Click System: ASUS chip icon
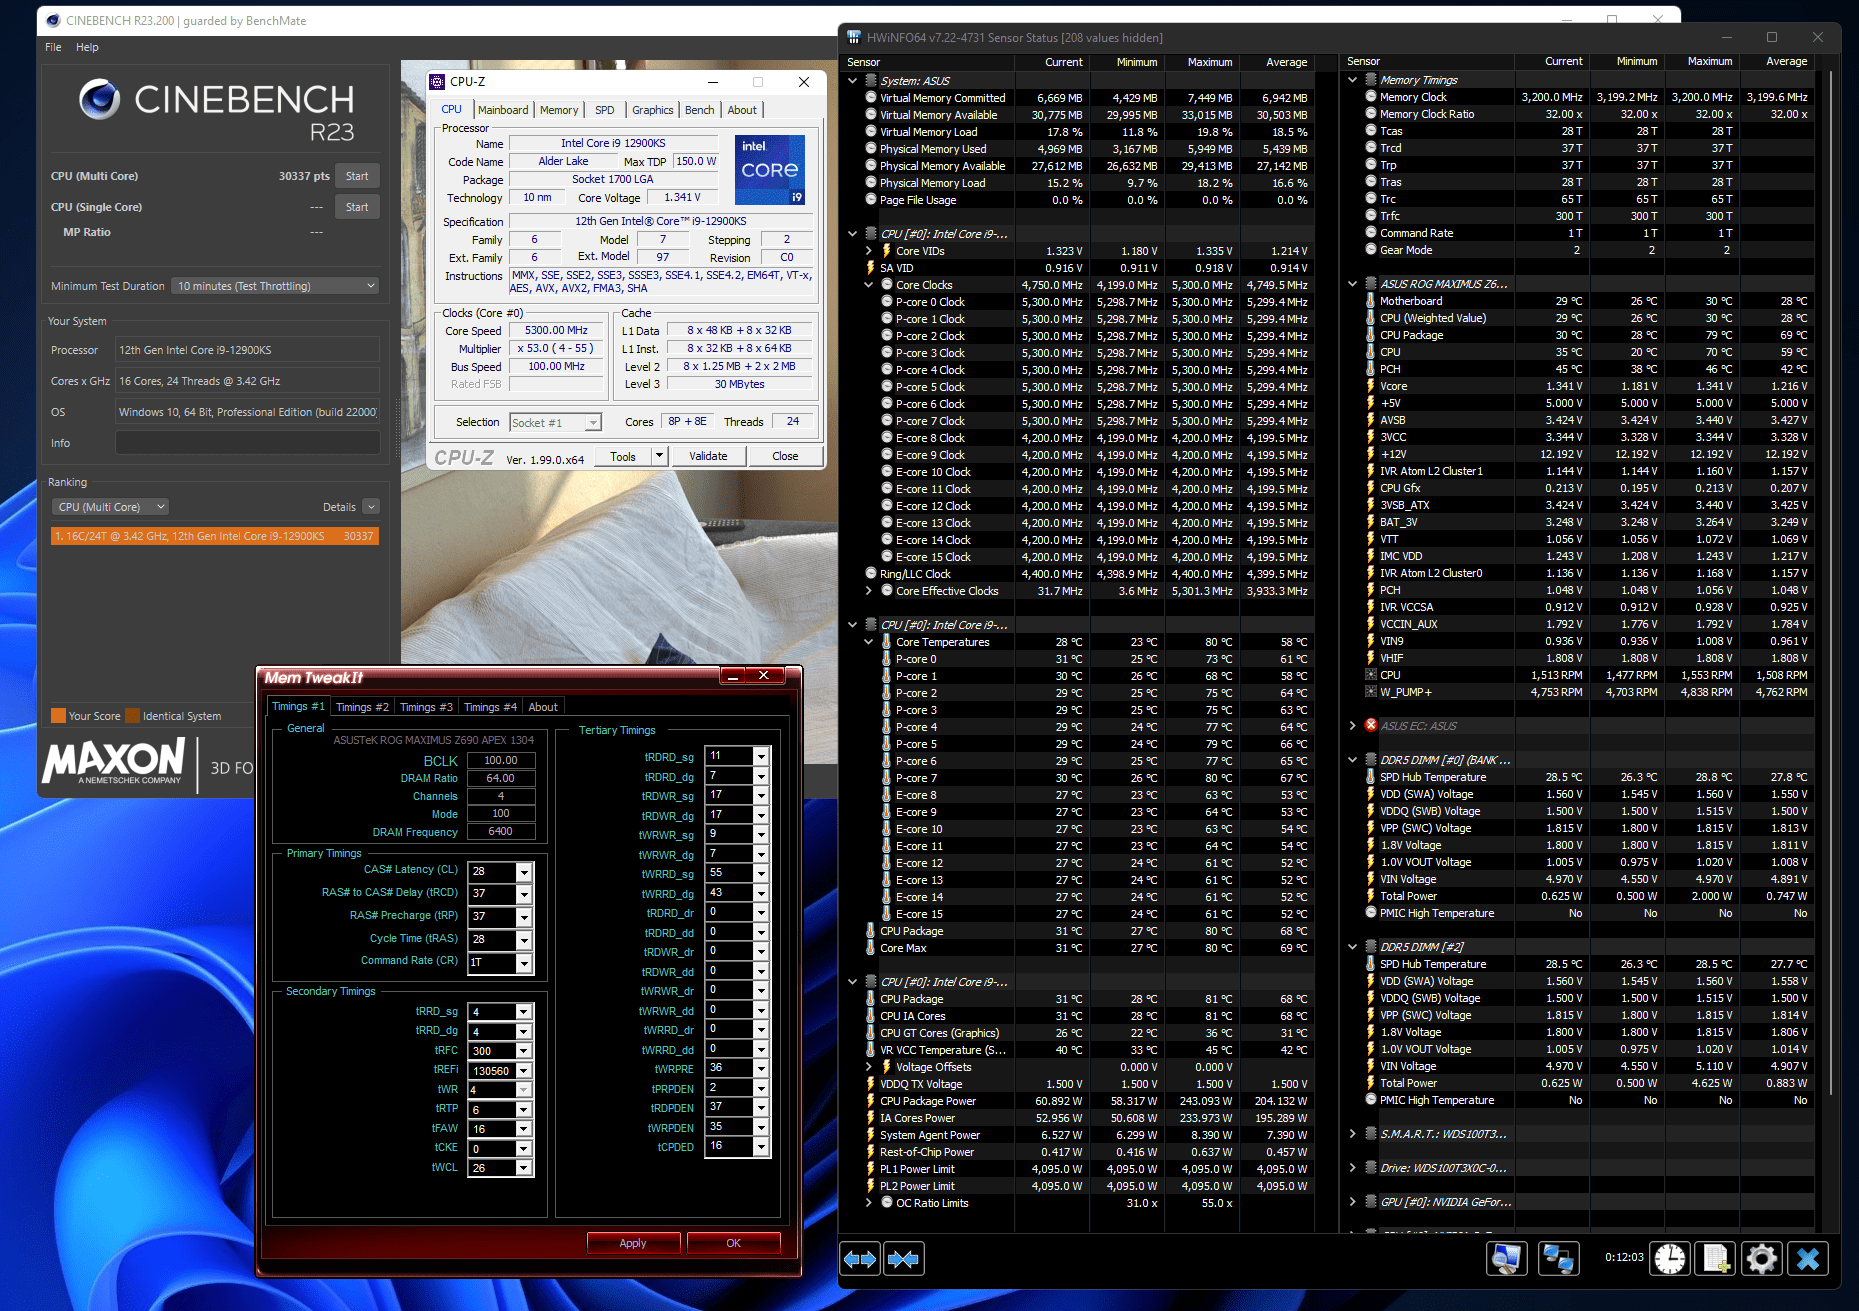 pyautogui.click(x=871, y=81)
